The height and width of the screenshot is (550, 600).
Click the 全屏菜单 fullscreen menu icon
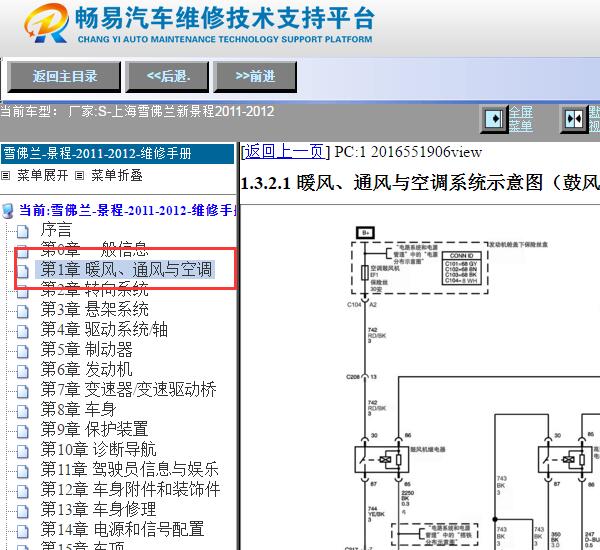click(x=494, y=119)
